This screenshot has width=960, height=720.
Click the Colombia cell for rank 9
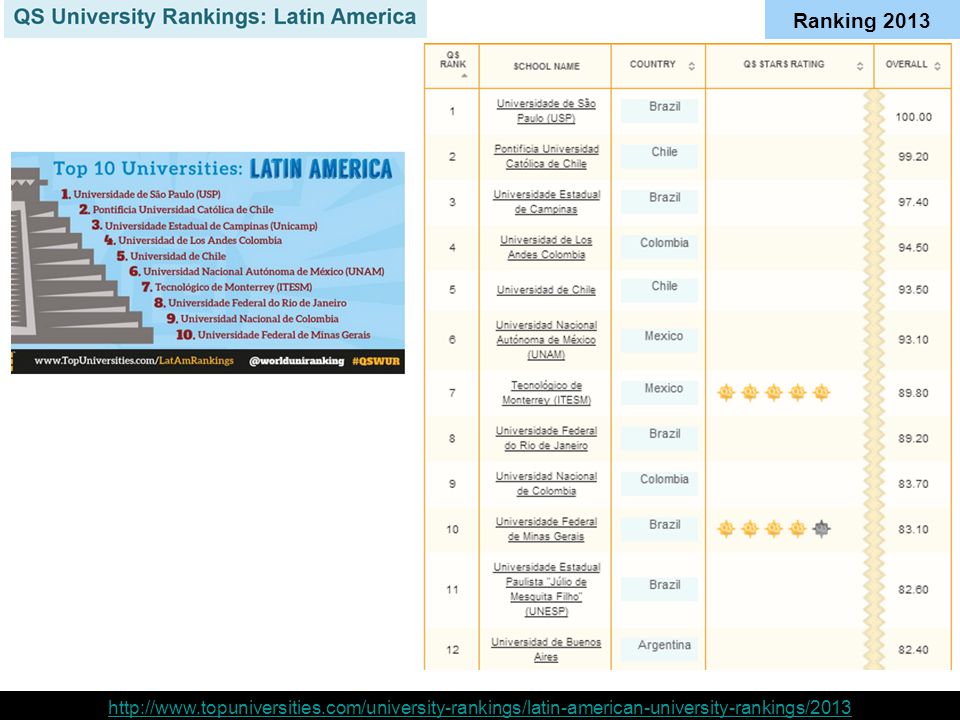[x=659, y=483]
